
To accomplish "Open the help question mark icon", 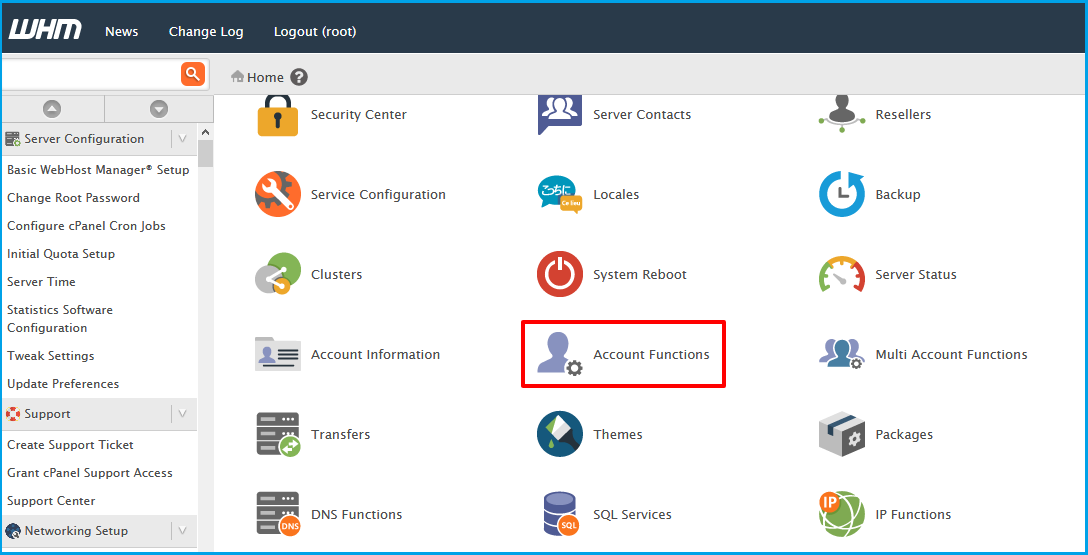I will pos(299,77).
